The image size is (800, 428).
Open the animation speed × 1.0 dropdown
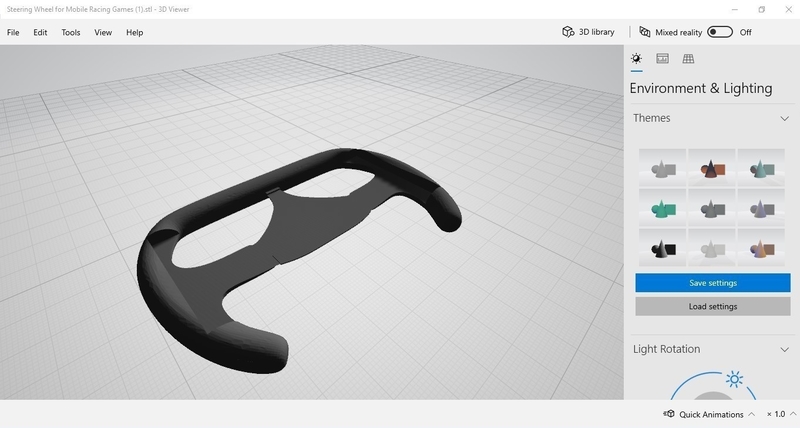tap(781, 414)
